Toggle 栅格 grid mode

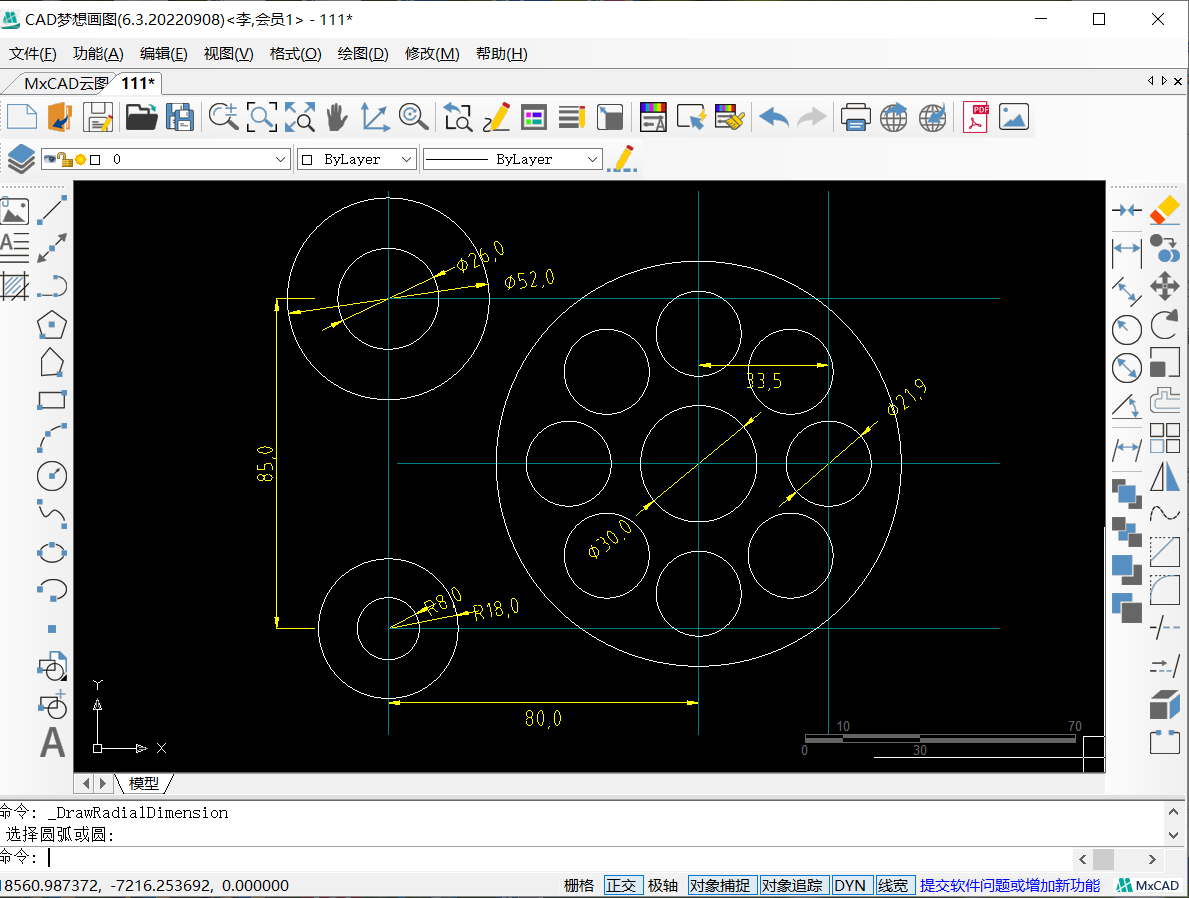[579, 885]
